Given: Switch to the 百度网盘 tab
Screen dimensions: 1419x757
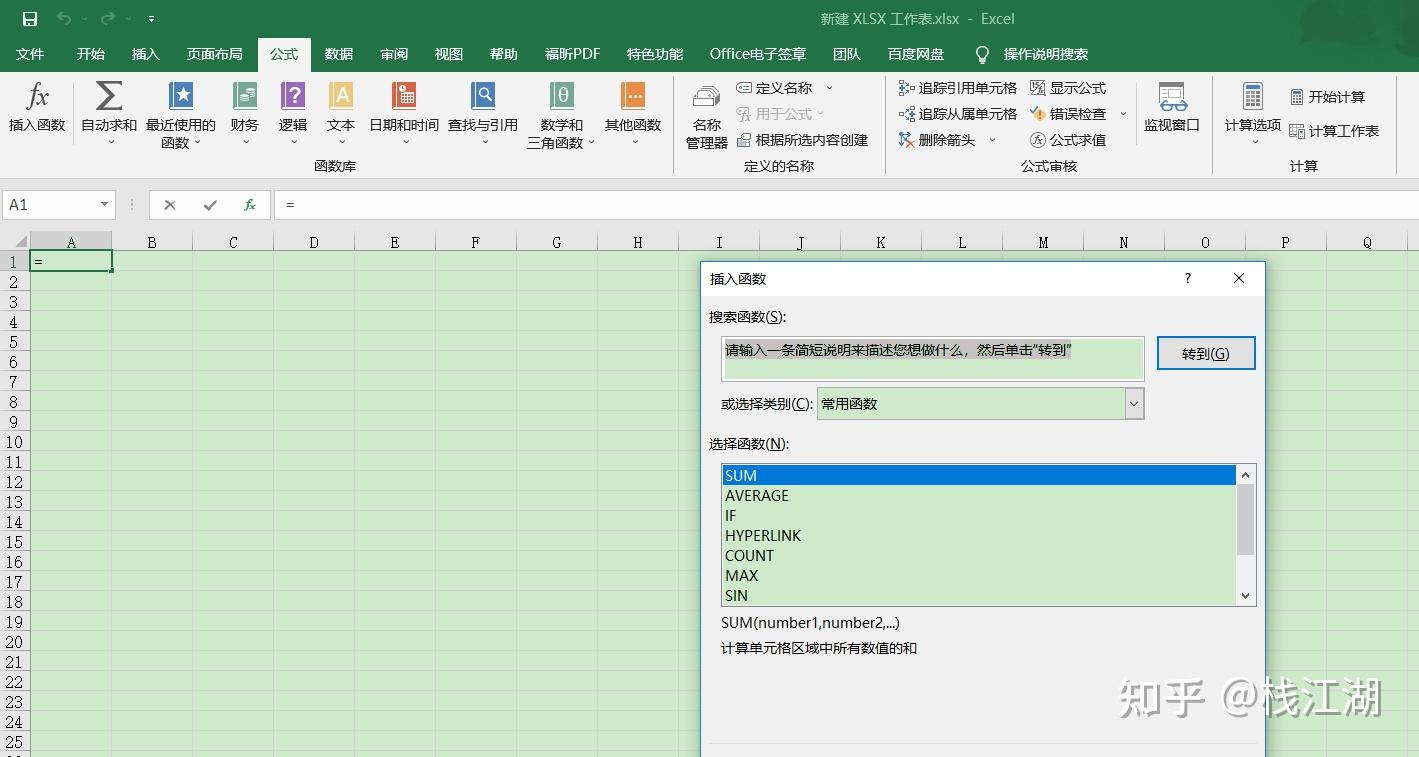Looking at the screenshot, I should [x=916, y=54].
